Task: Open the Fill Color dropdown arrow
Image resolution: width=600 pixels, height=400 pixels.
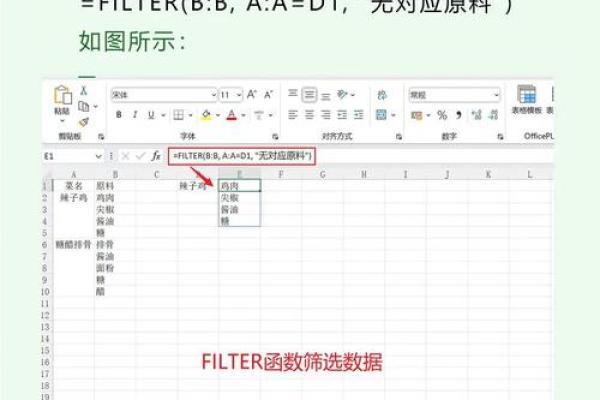Action: tap(218, 115)
